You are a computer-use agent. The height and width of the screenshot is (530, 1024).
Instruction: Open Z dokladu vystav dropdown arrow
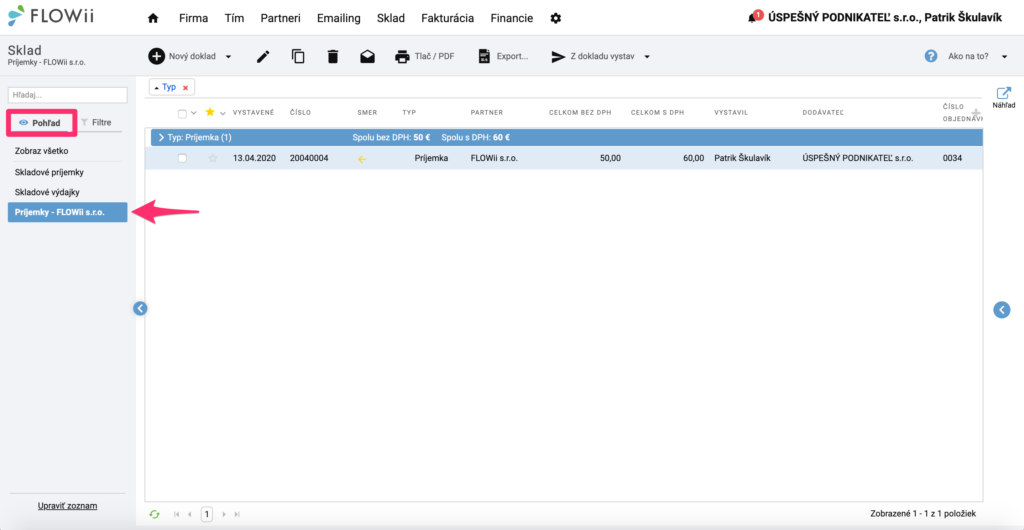coord(647,57)
